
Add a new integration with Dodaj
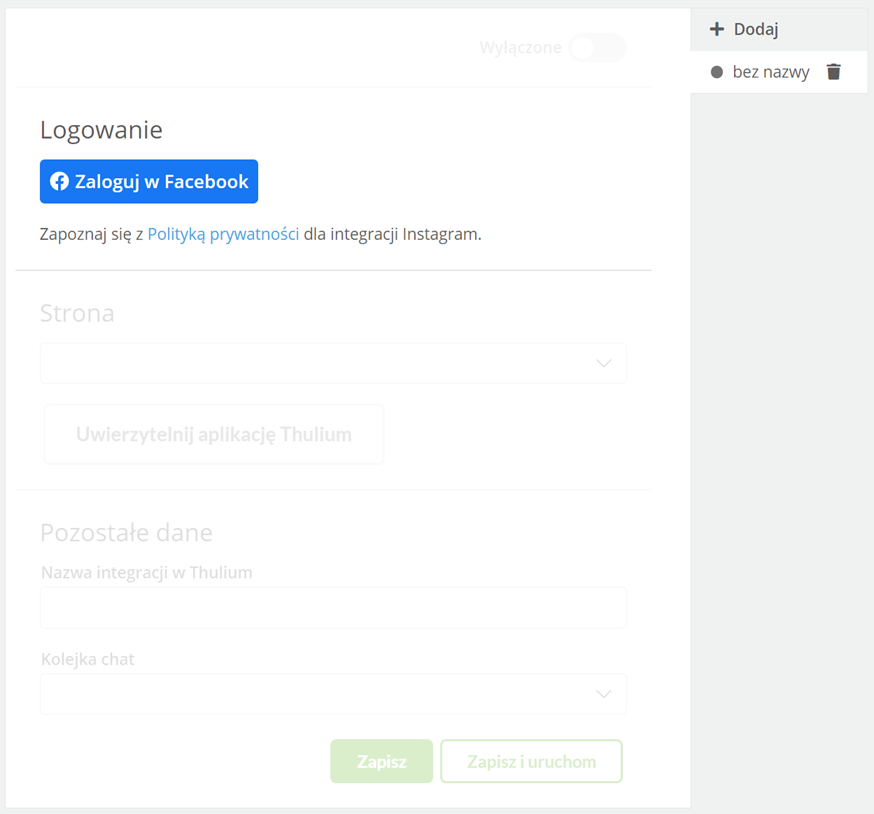coord(779,29)
